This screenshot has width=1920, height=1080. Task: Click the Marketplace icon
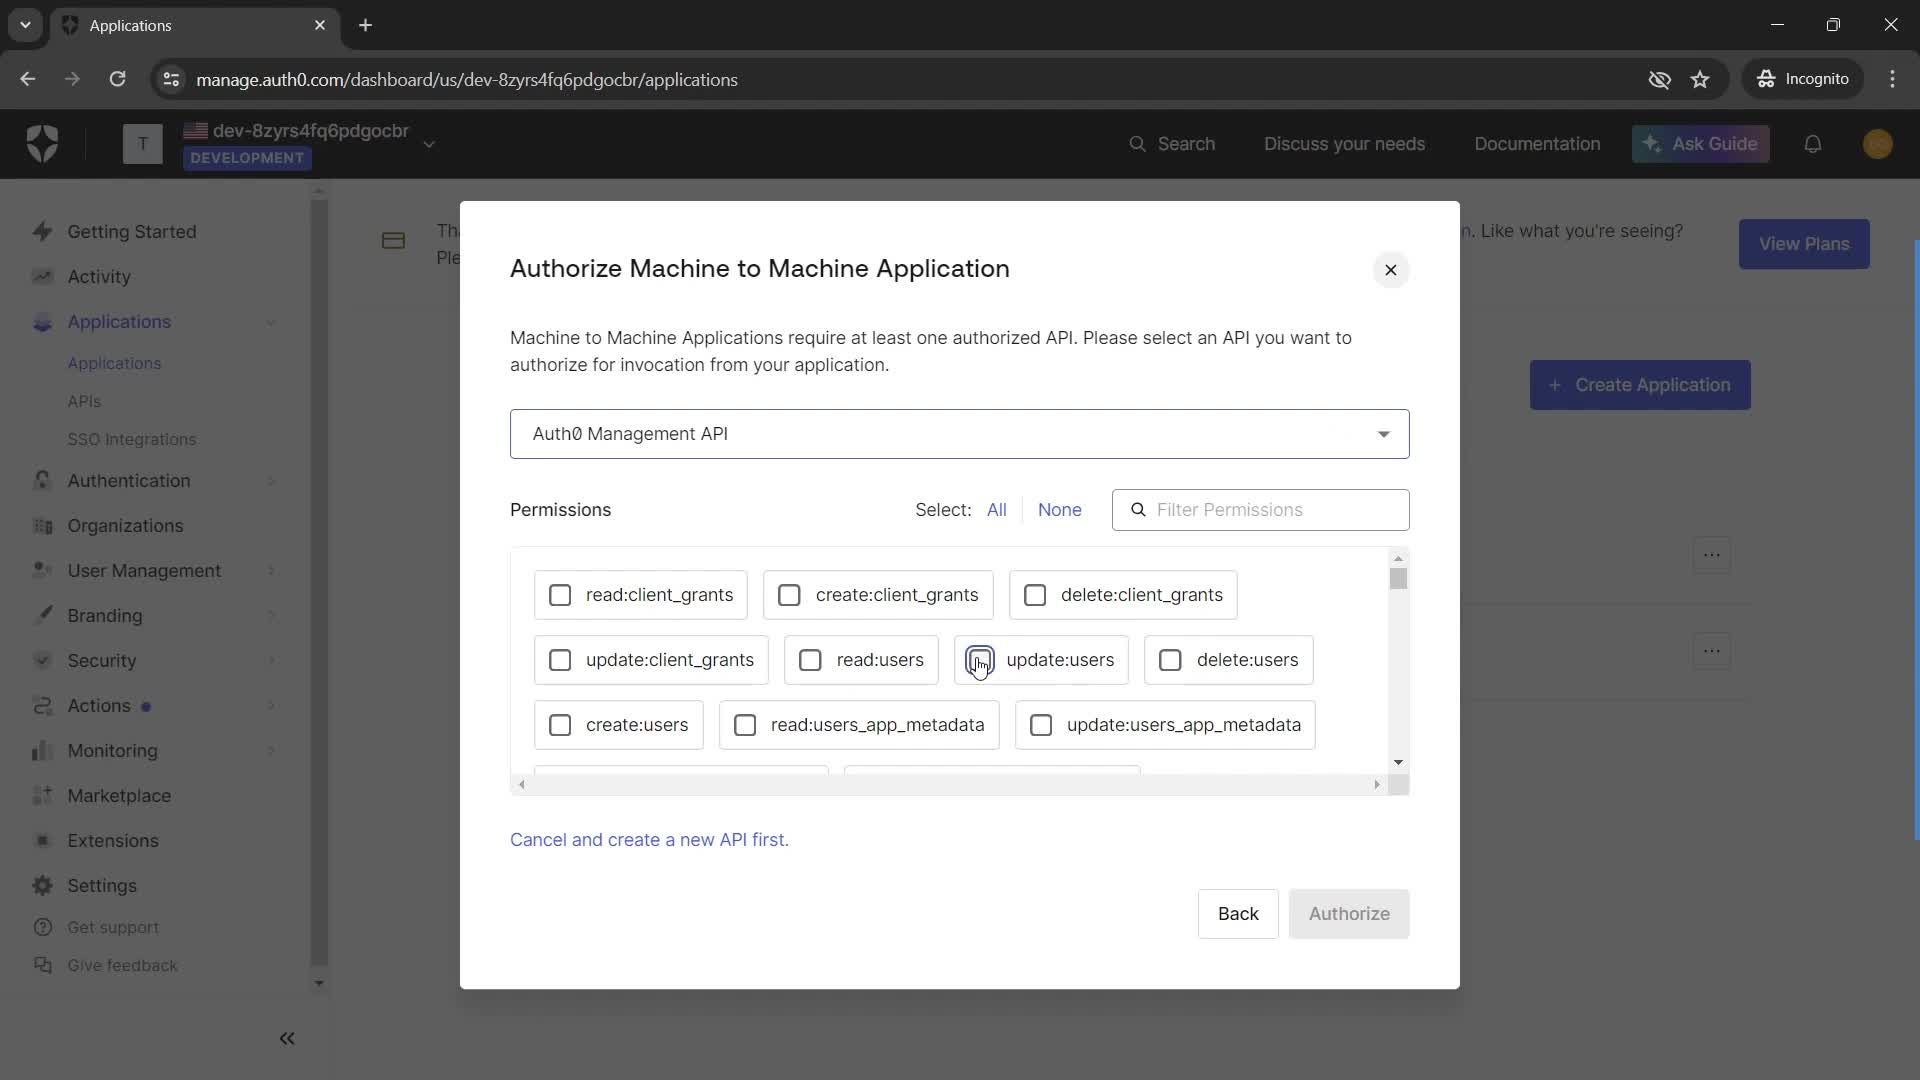[x=42, y=796]
